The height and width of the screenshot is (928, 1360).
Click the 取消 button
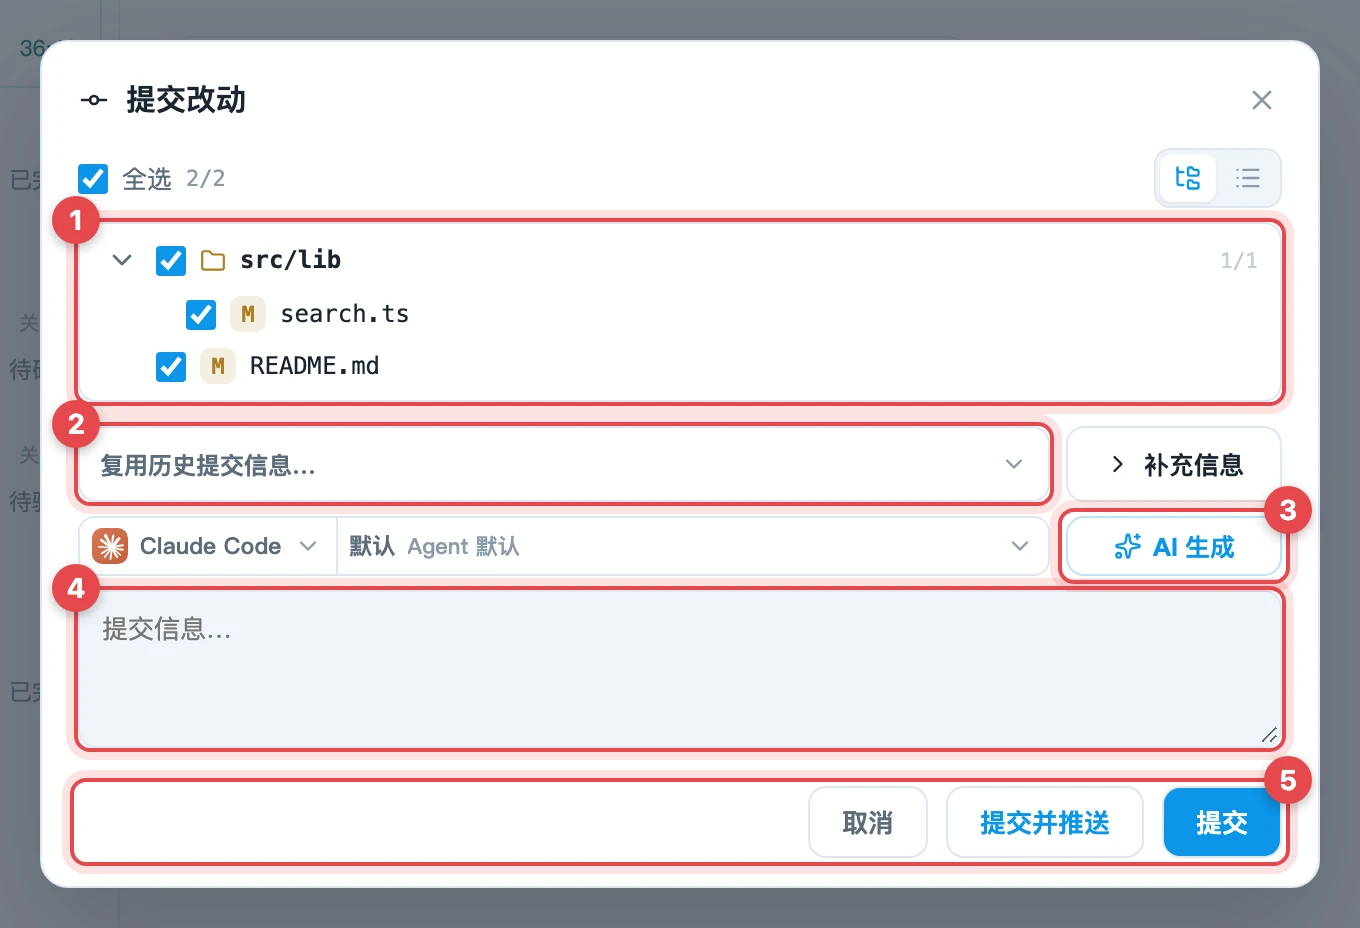[x=868, y=823]
